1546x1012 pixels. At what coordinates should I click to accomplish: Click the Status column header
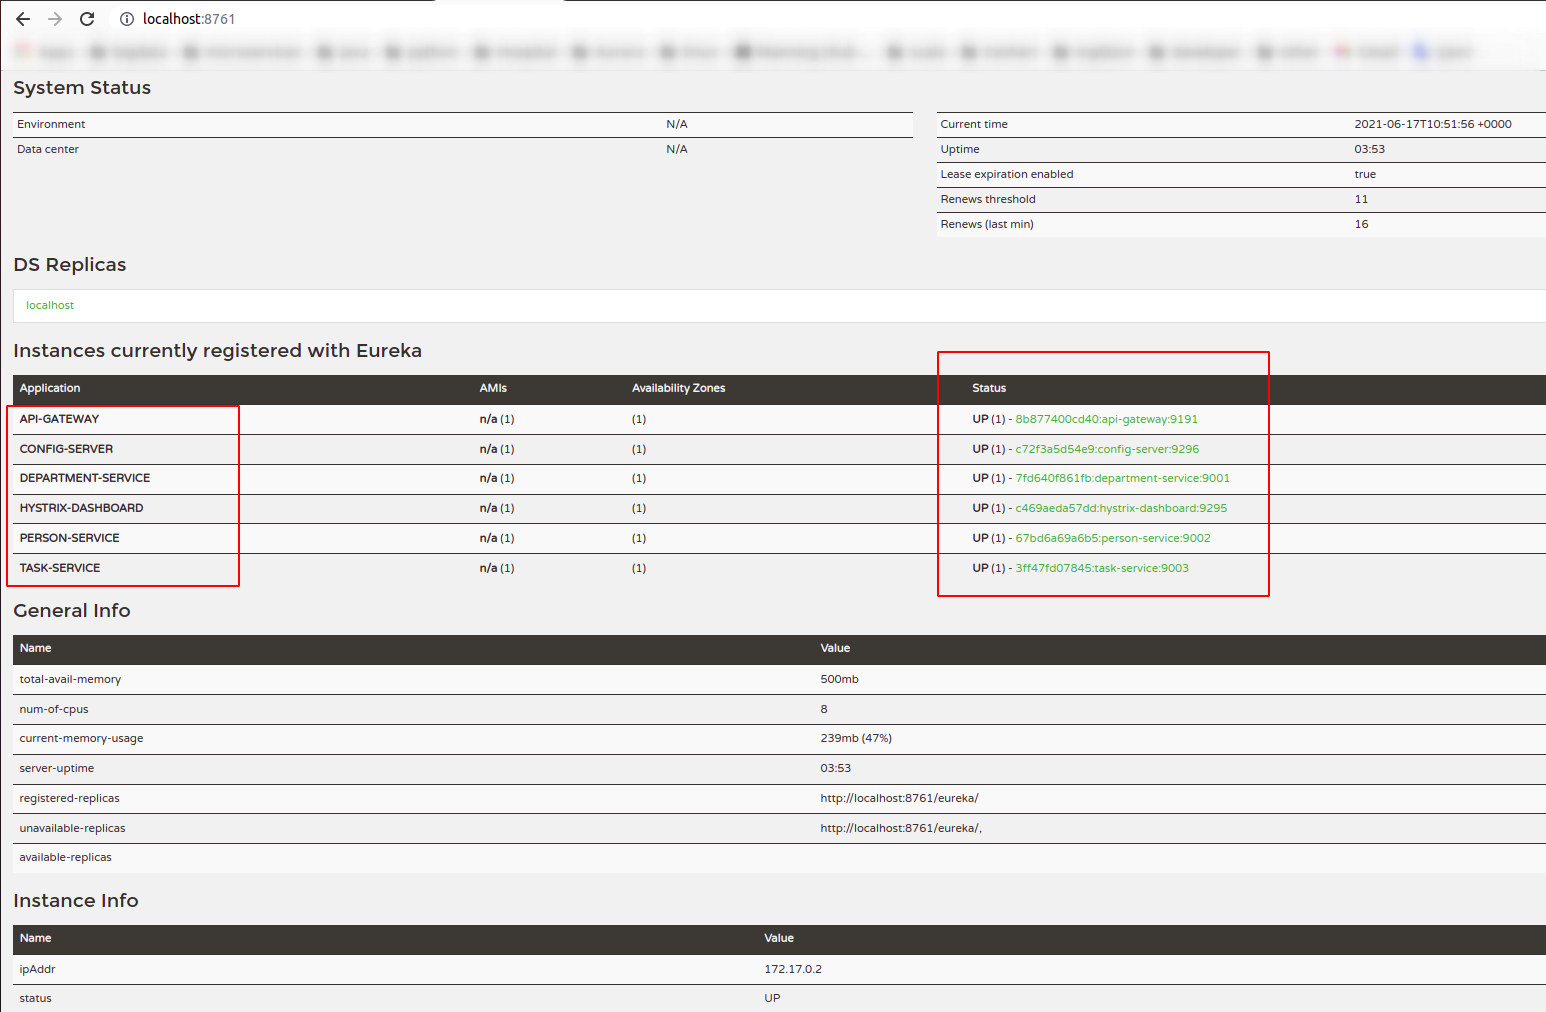pyautogui.click(x=989, y=388)
